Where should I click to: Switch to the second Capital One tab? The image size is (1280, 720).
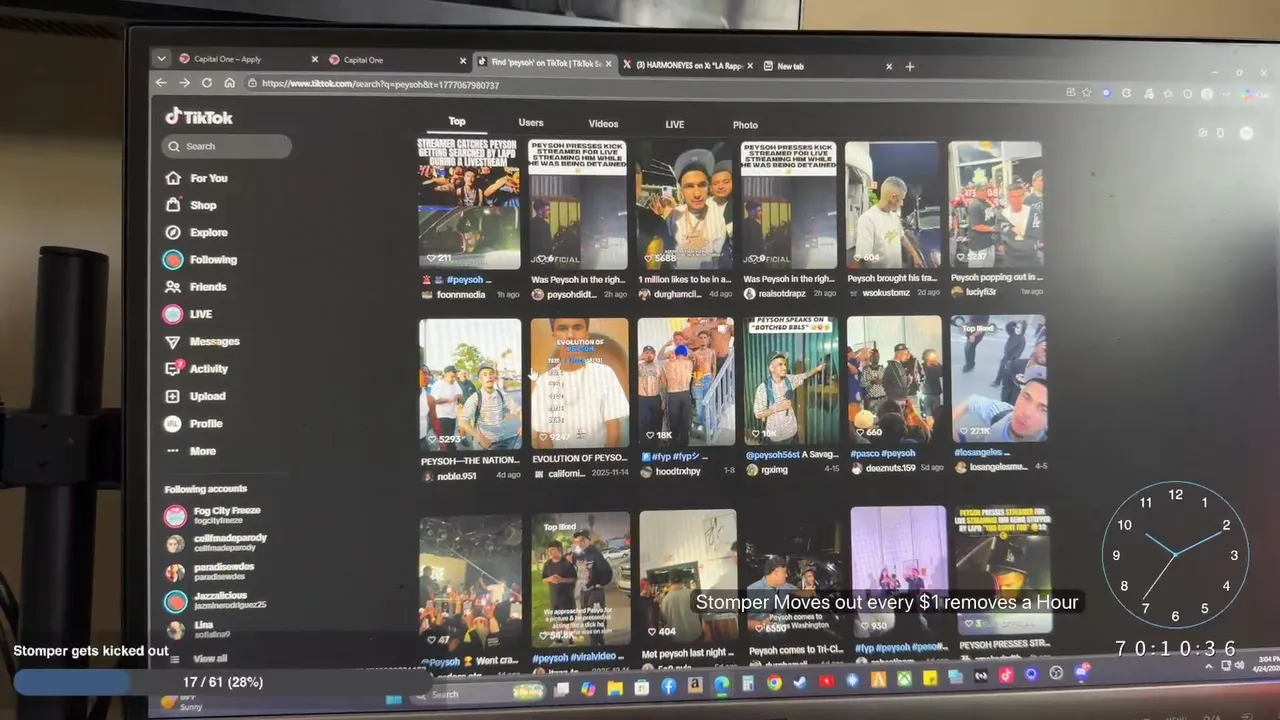pyautogui.click(x=397, y=60)
